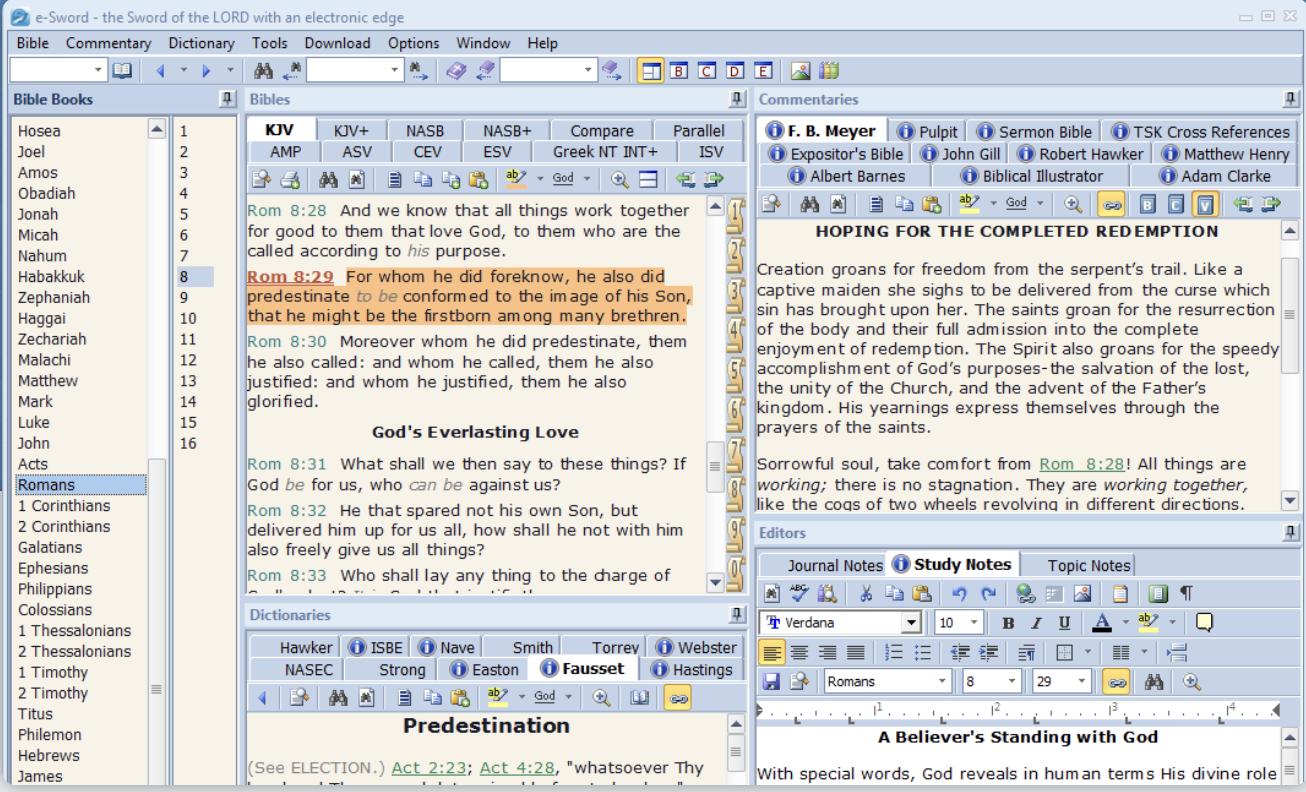Toggle underline formatting in the editor
The image size is (1306, 792).
click(x=1064, y=623)
